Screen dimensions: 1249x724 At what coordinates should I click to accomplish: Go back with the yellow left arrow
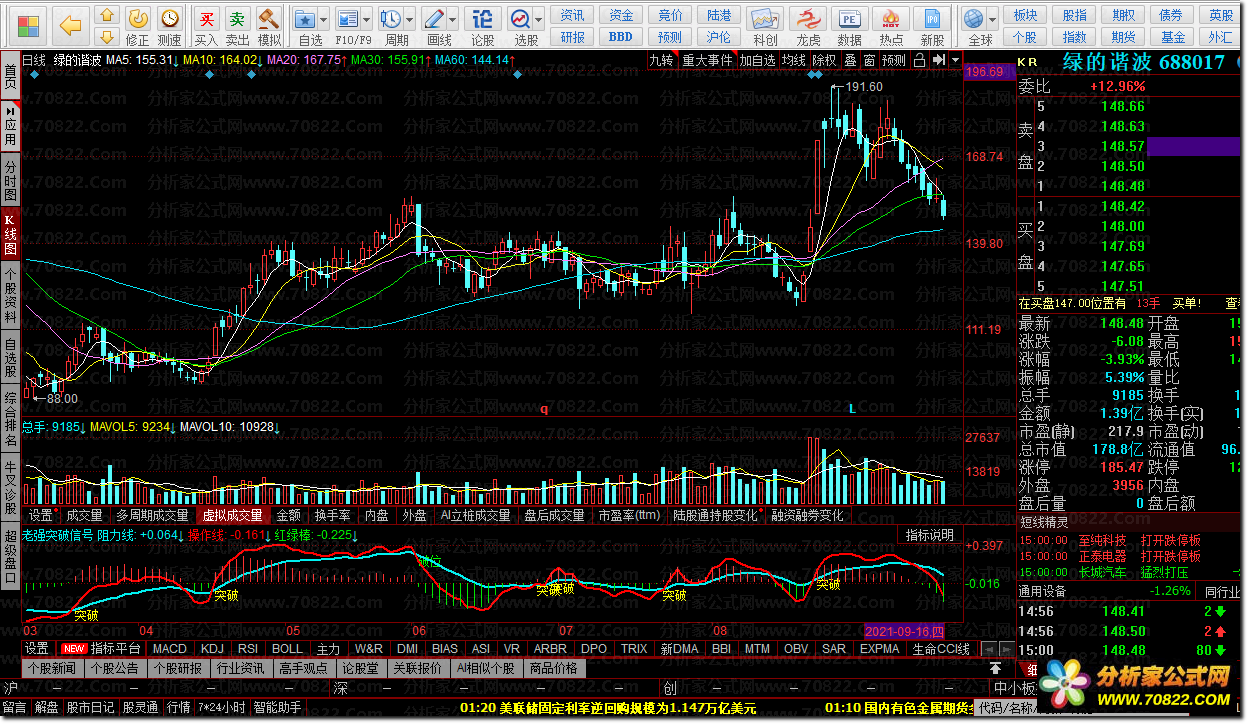[x=70, y=24]
